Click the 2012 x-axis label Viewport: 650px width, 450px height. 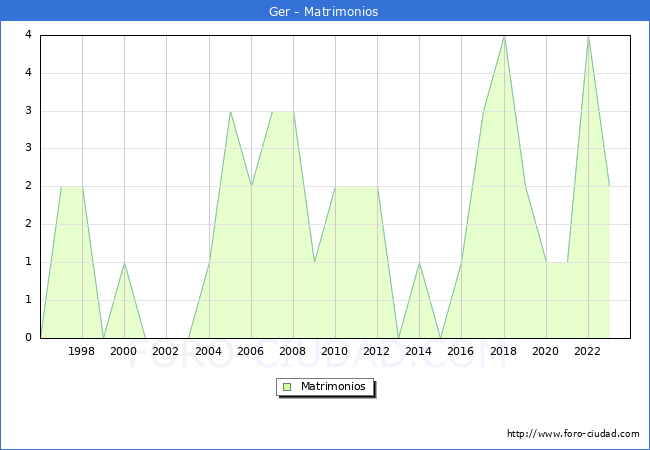[x=376, y=351]
